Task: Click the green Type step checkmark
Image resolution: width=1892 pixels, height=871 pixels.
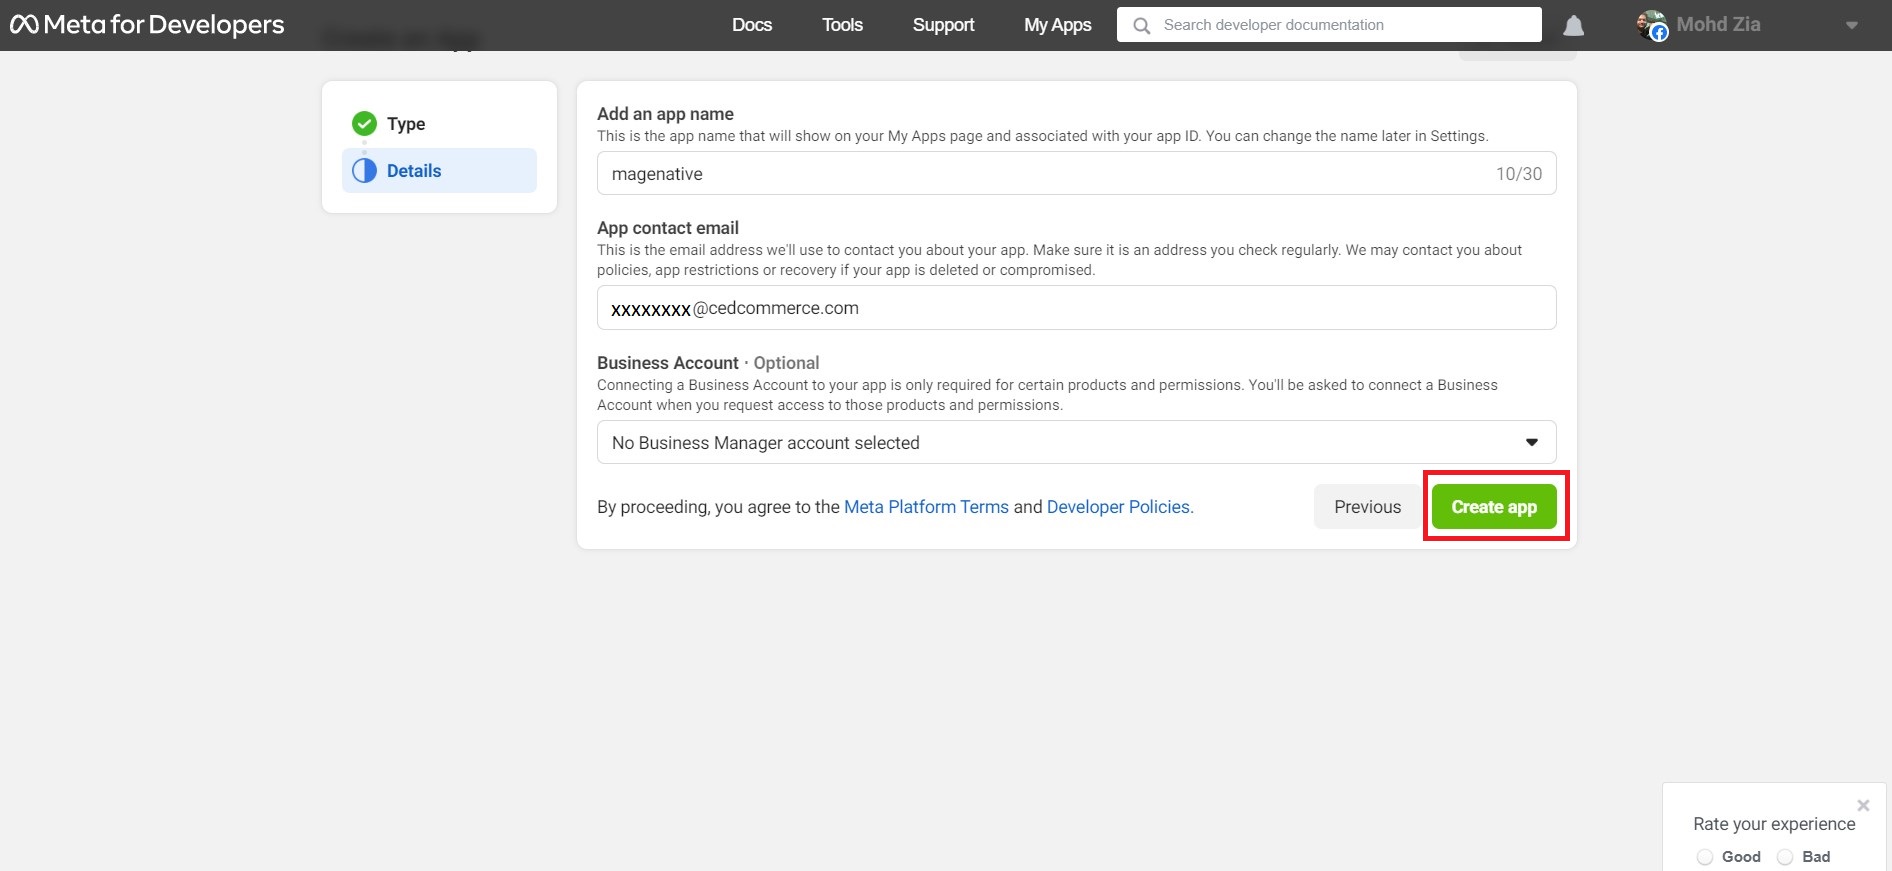Action: [x=364, y=124]
